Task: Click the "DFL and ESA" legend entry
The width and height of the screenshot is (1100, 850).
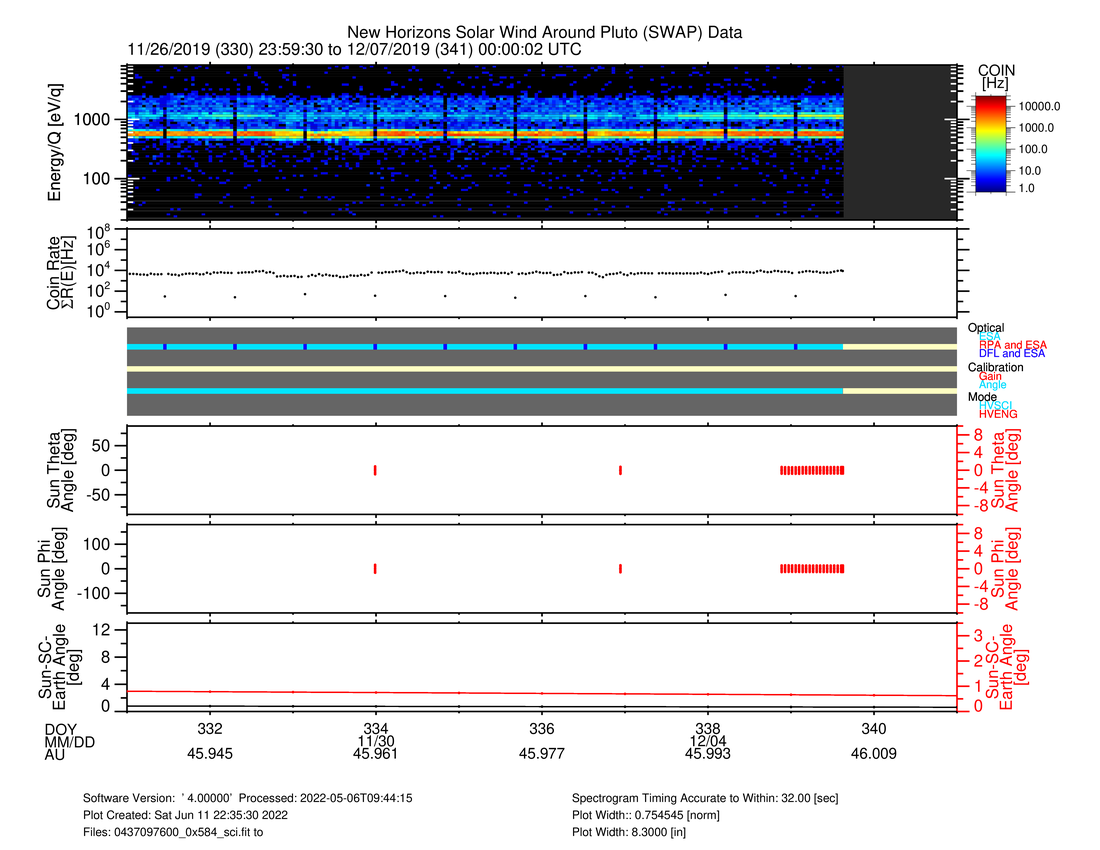Action: pos(1012,354)
